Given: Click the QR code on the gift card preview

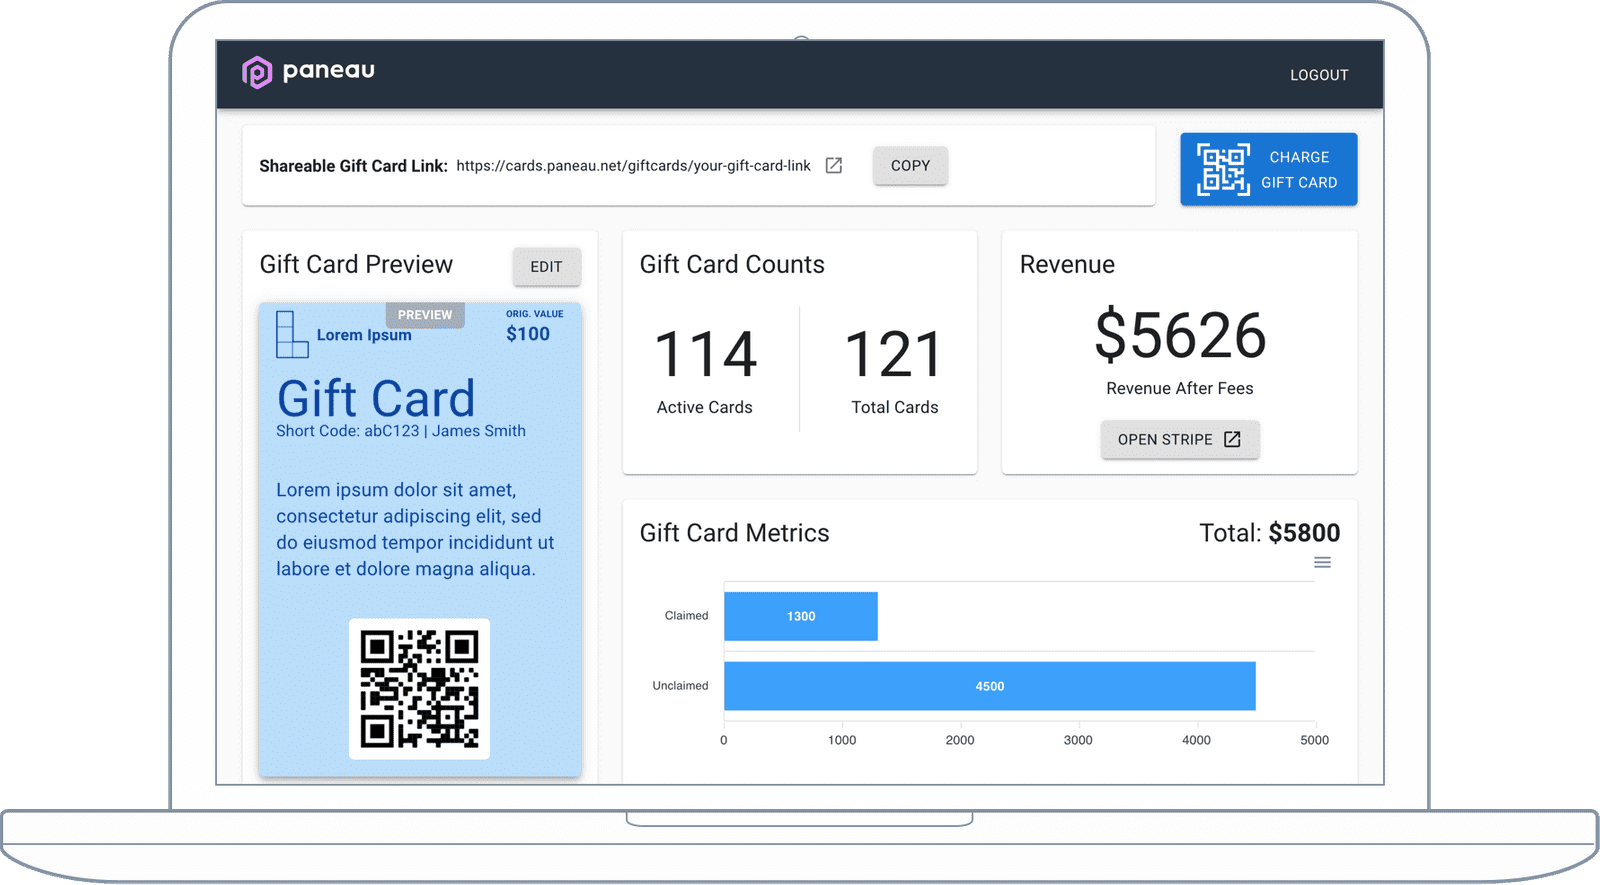Looking at the screenshot, I should [419, 689].
